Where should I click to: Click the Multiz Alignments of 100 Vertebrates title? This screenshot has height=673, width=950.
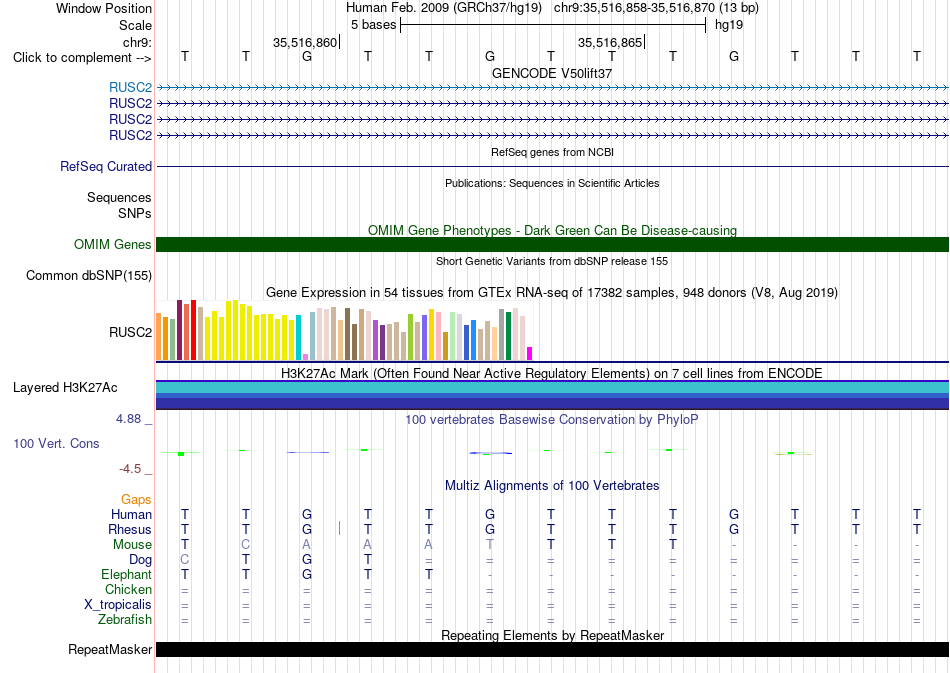click(x=552, y=485)
